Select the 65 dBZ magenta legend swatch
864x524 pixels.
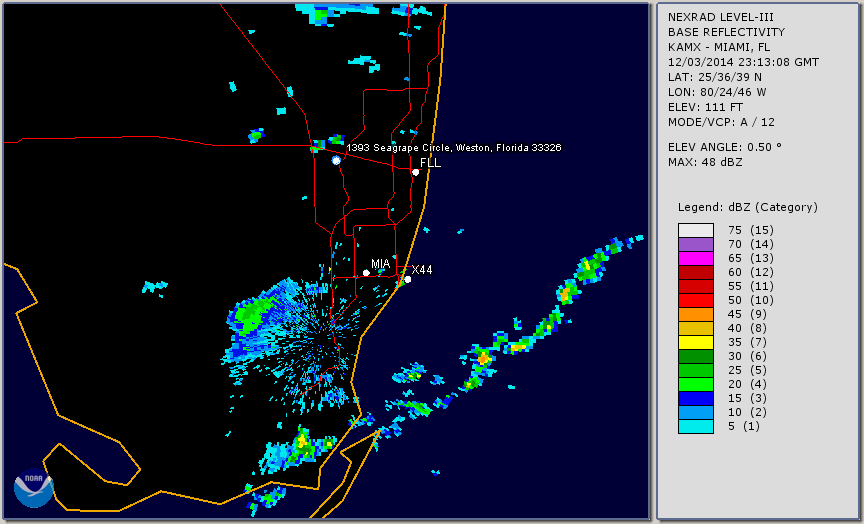696,258
